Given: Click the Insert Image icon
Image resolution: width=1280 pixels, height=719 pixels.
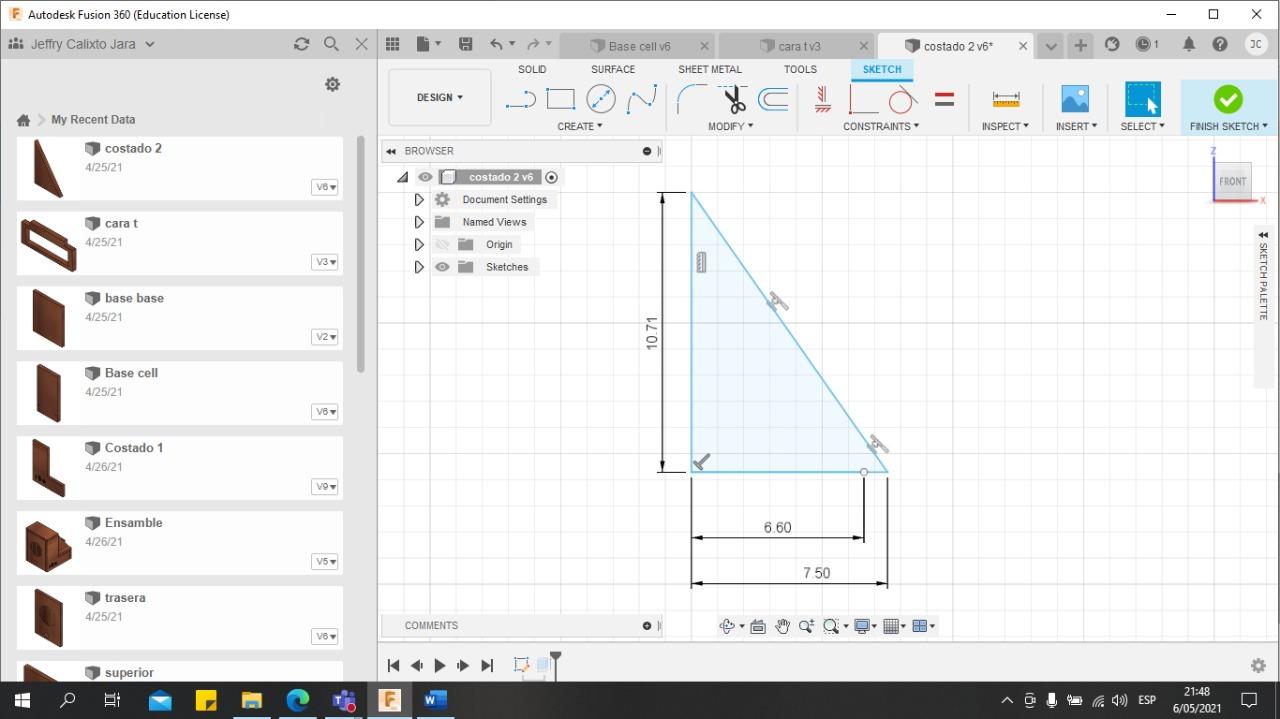Looking at the screenshot, I should (1075, 99).
